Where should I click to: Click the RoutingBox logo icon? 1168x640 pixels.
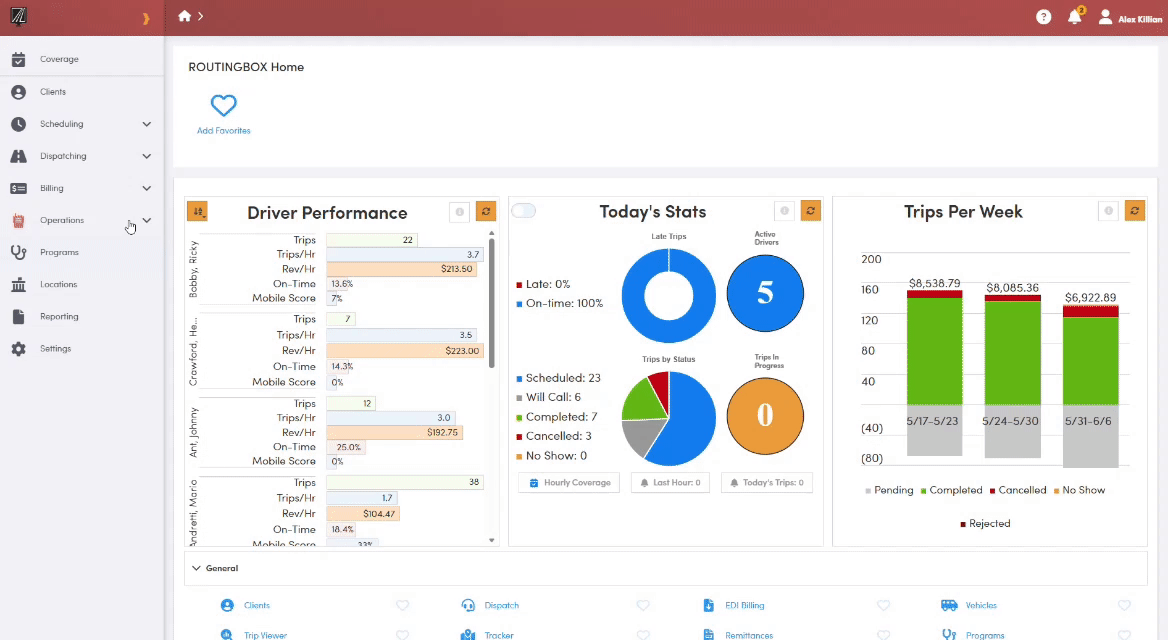coord(18,16)
